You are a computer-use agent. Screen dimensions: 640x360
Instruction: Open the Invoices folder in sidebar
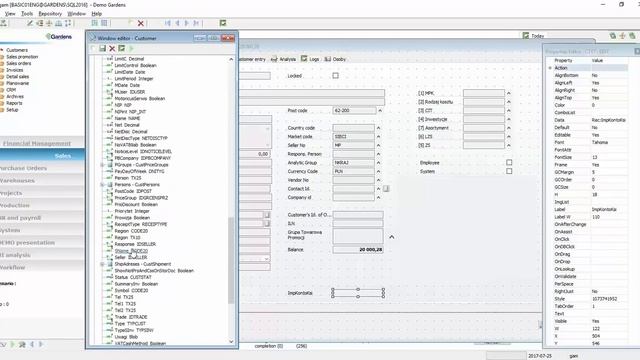15,70
